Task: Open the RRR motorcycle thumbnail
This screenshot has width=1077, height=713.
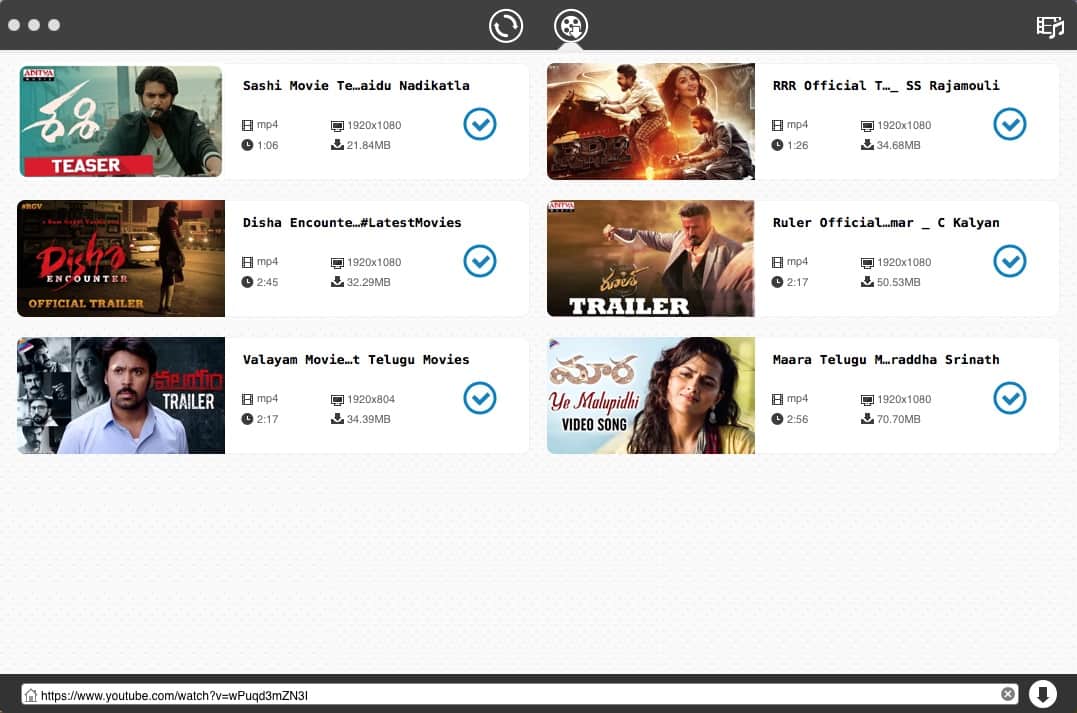Action: coord(650,122)
